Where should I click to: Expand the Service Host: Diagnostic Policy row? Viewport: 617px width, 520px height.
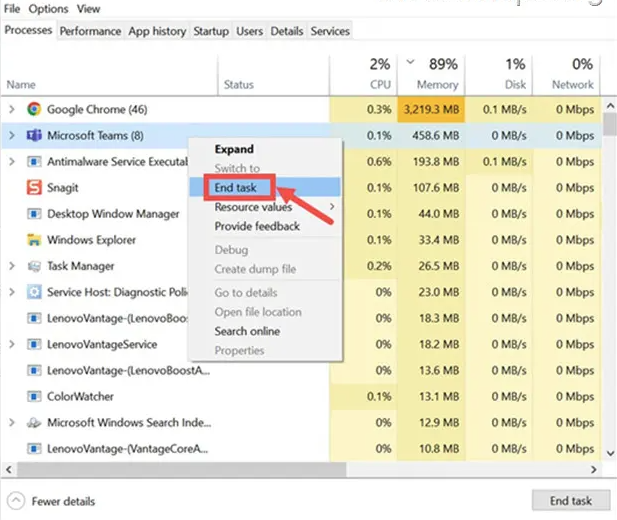click(12, 292)
